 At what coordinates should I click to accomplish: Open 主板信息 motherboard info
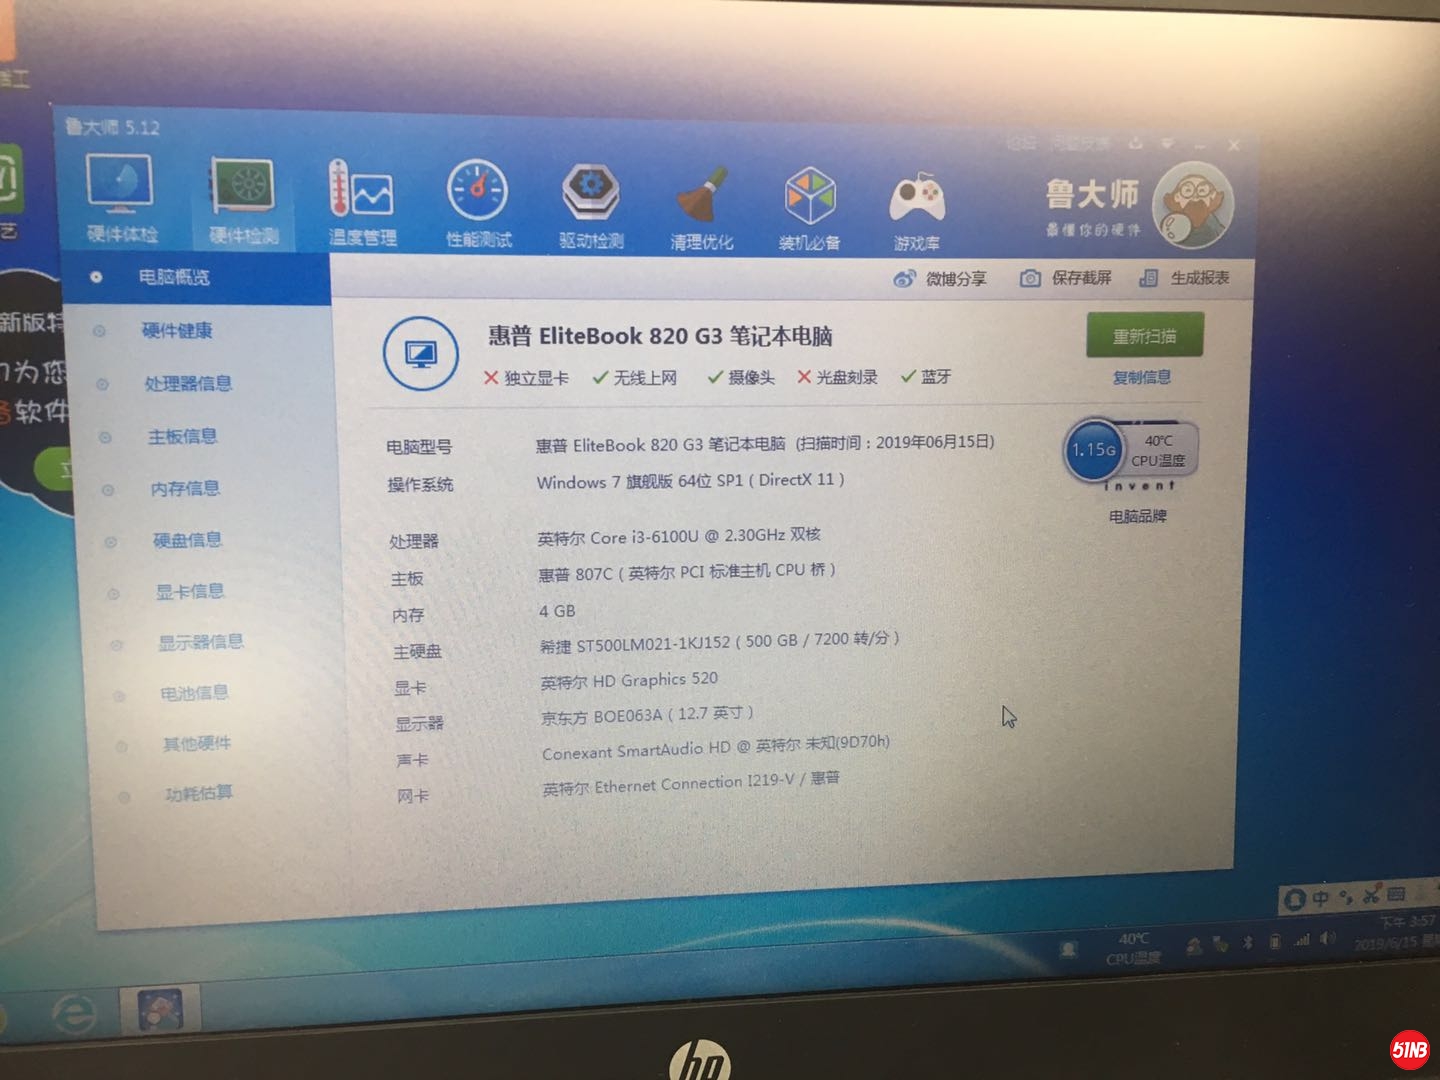[182, 436]
